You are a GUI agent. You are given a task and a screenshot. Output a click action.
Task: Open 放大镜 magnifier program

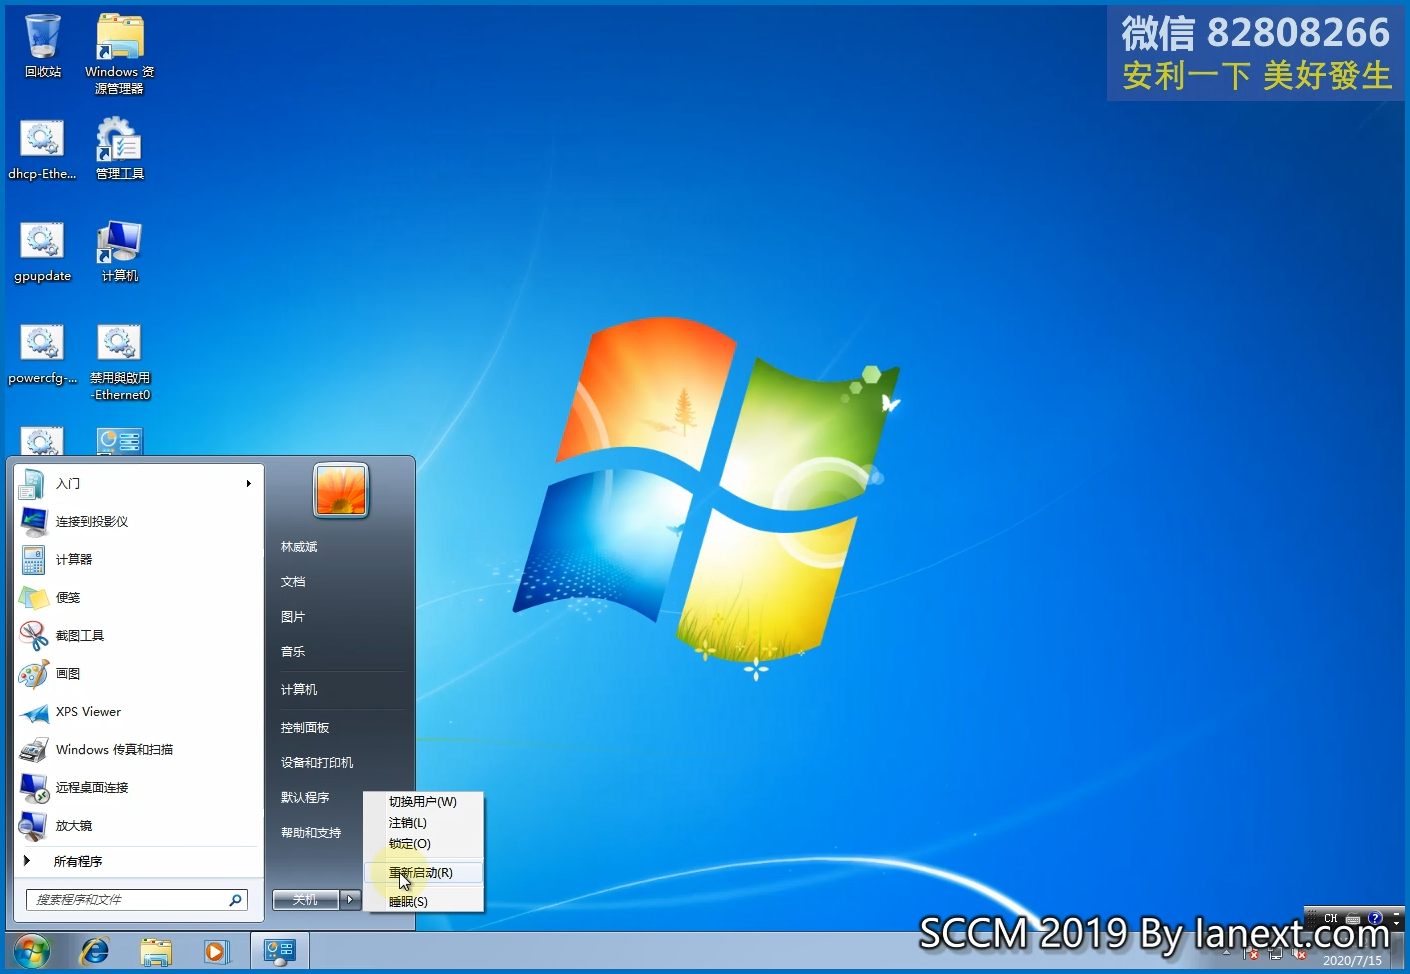(x=138, y=825)
